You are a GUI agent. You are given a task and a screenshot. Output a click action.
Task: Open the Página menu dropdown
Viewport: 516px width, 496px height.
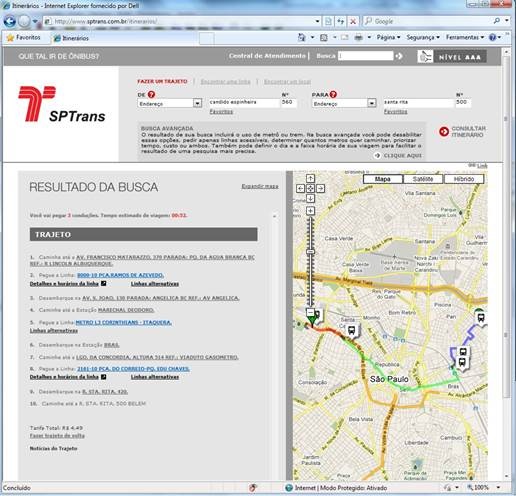(388, 37)
